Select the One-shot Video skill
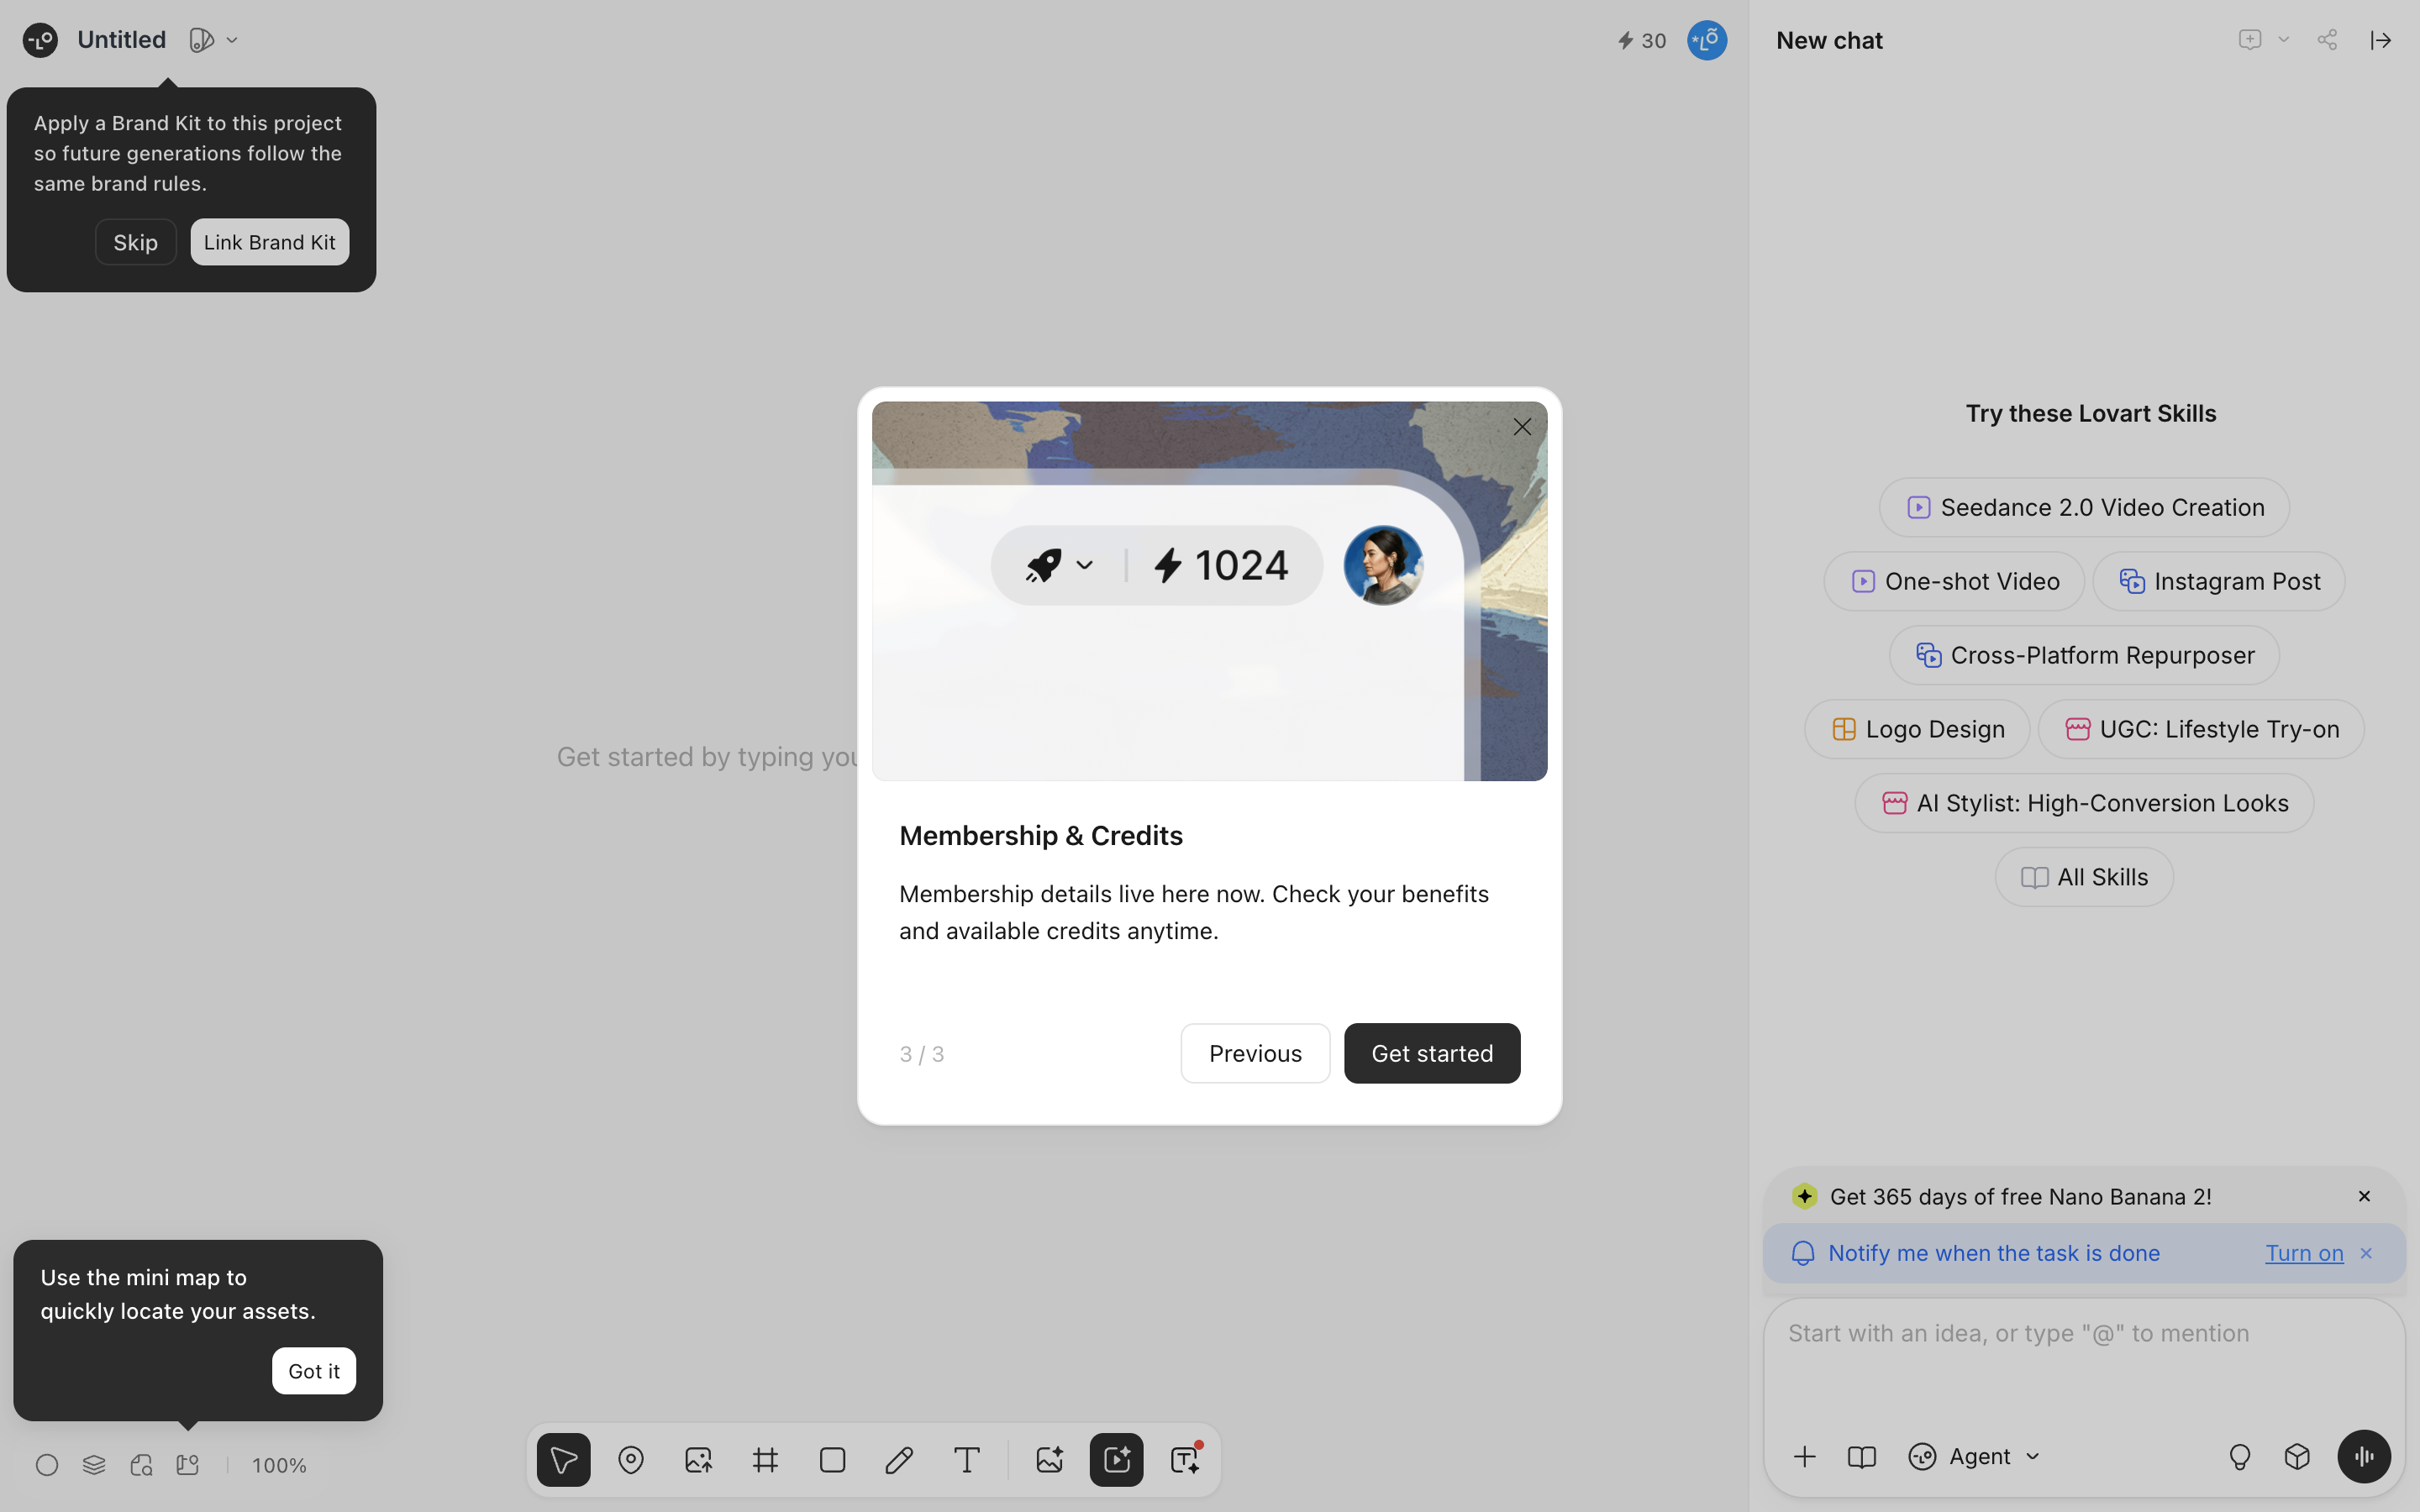The image size is (2420, 1512). [1954, 581]
